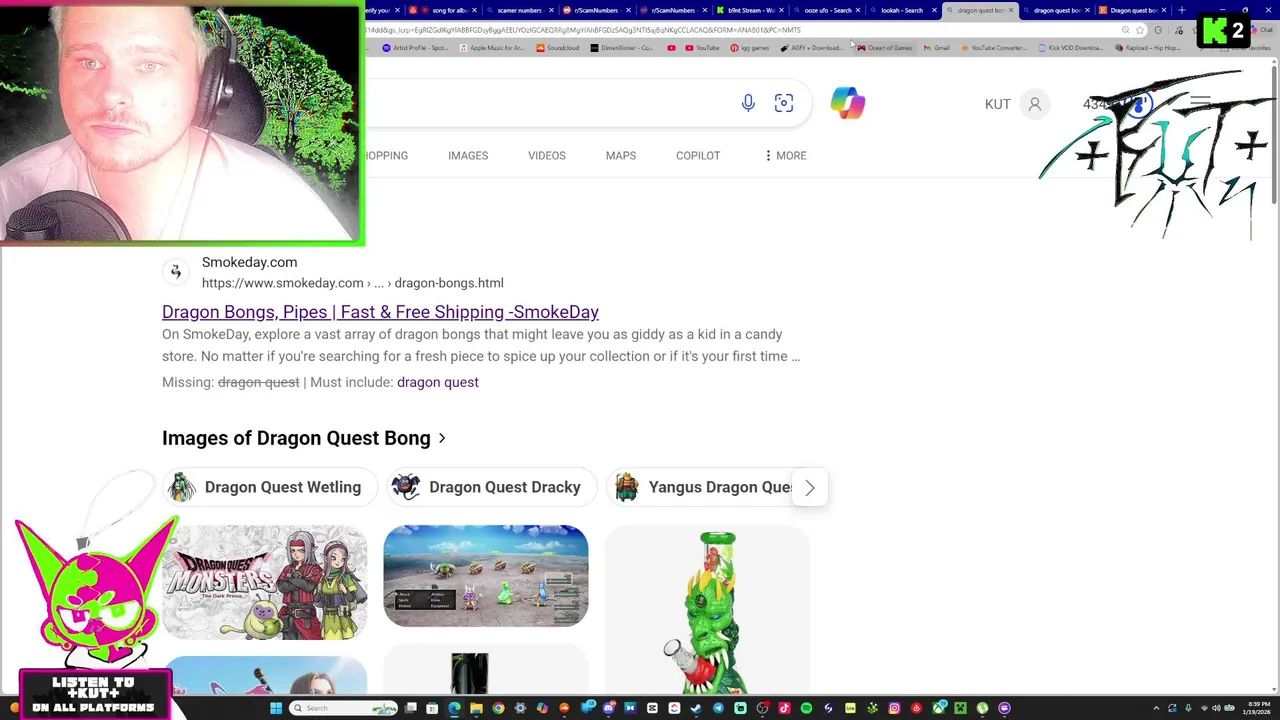
Task: Click bookmark star in address bar
Action: tap(1140, 30)
